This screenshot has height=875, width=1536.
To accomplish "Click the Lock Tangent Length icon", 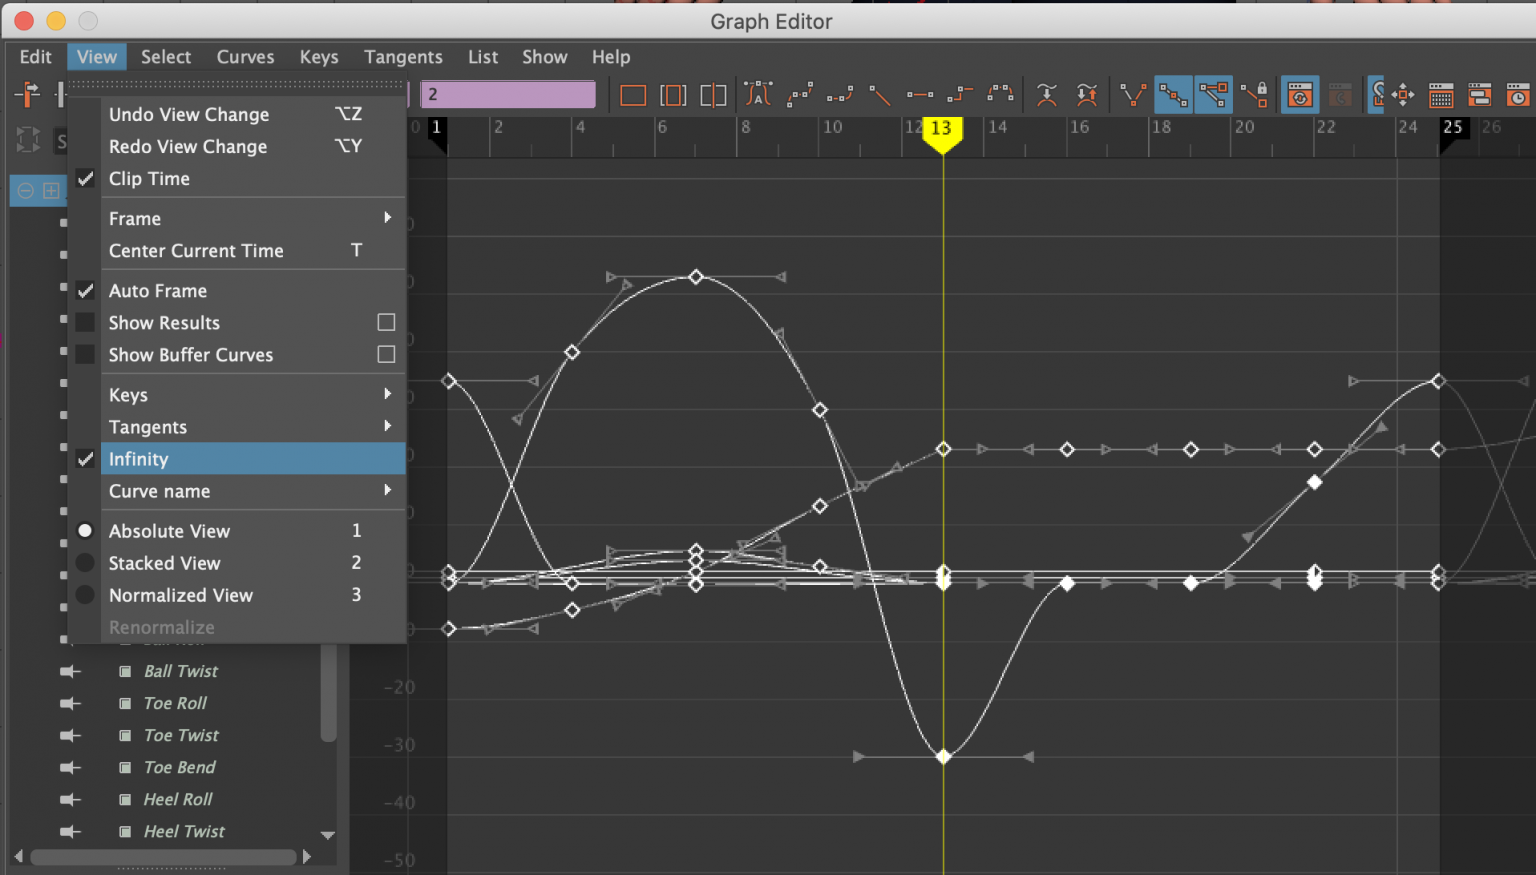I will (1254, 95).
